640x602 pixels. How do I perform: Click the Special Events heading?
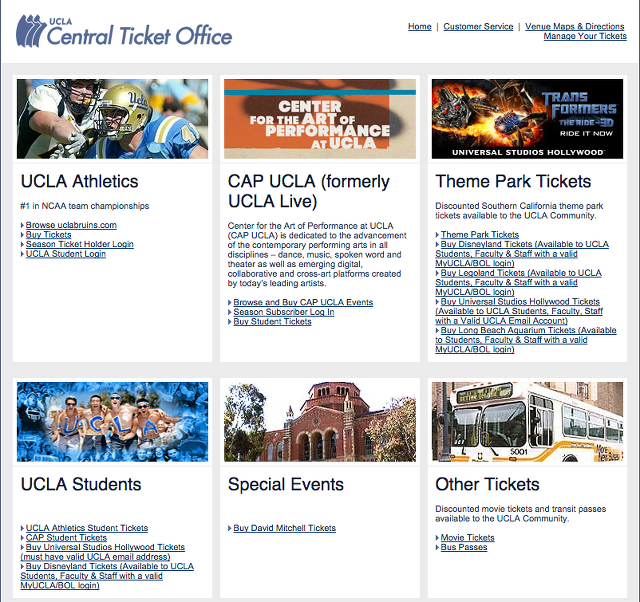point(286,484)
